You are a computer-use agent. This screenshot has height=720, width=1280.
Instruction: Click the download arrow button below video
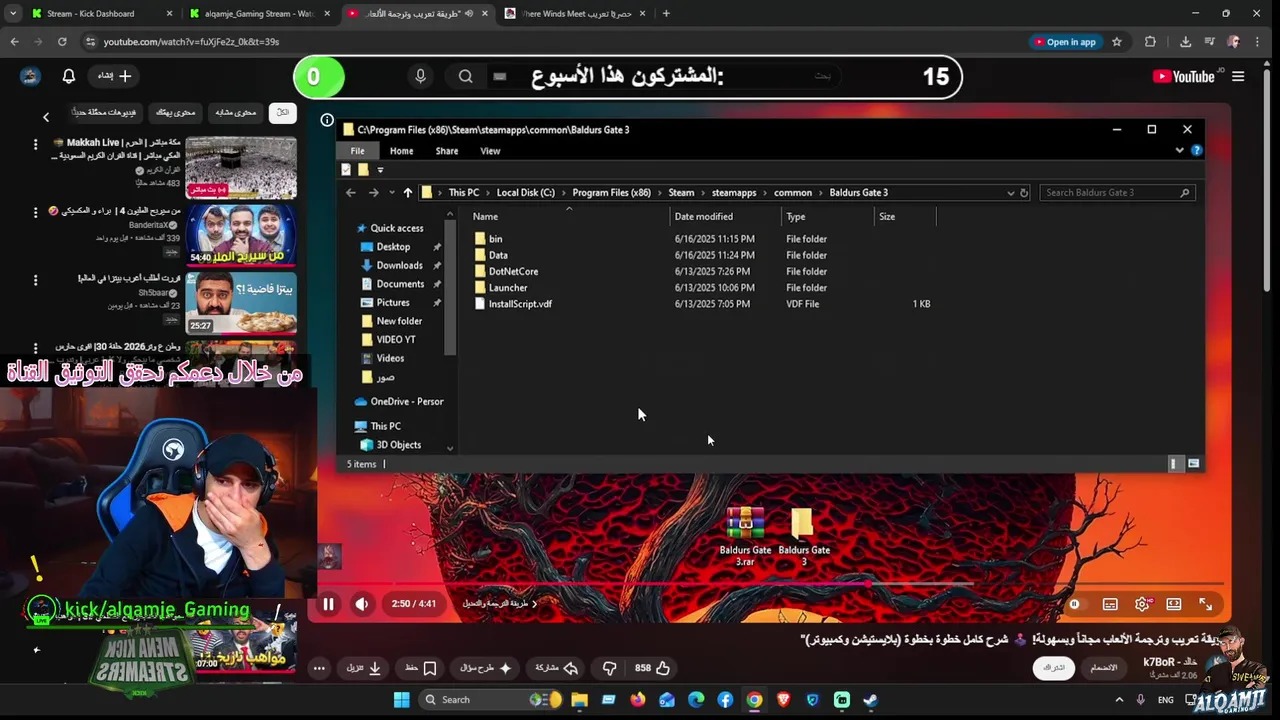tap(365, 668)
